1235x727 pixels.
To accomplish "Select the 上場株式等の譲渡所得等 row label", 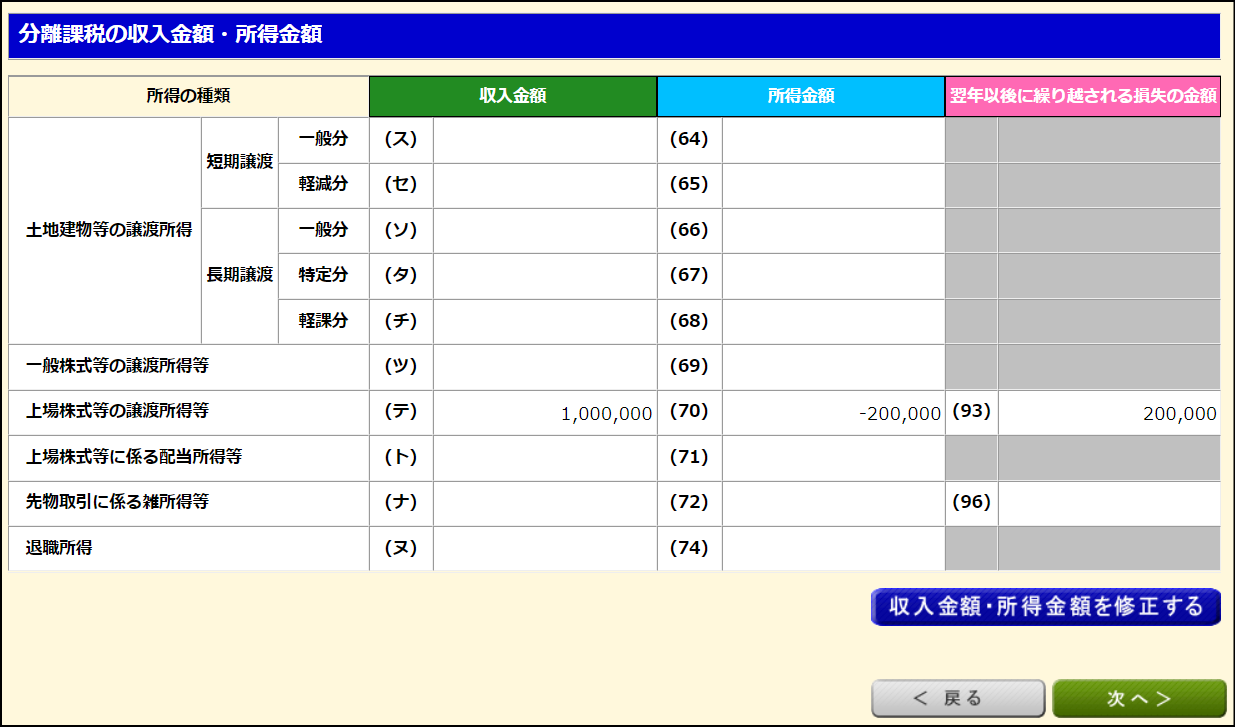I will (117, 411).
